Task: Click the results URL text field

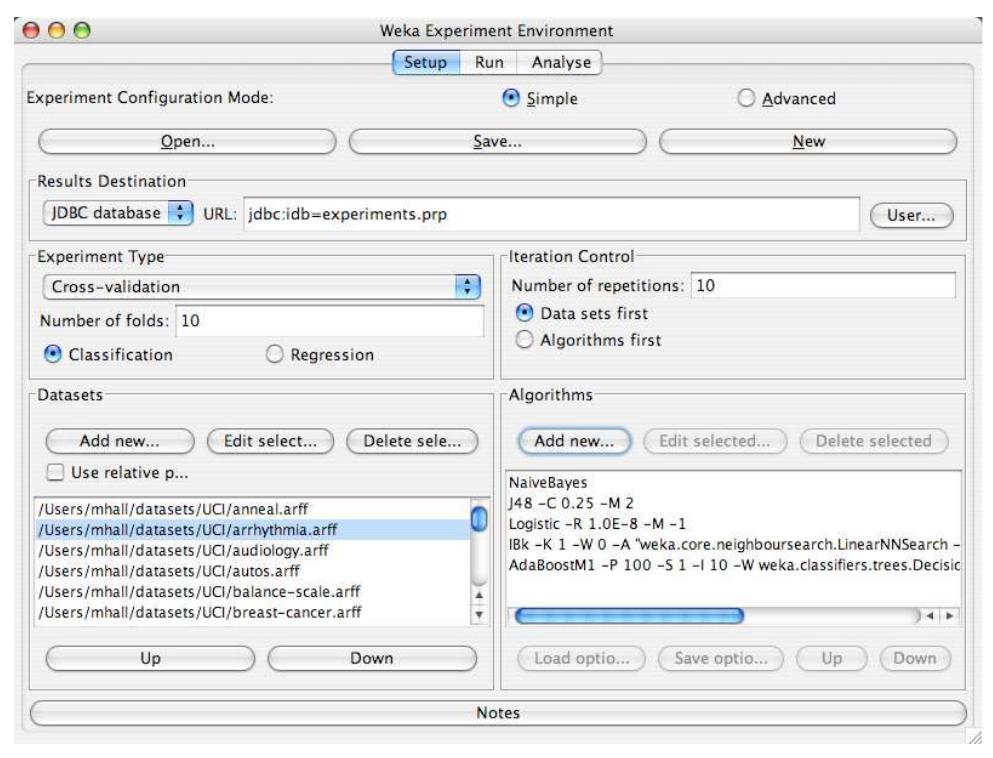Action: [x=551, y=214]
